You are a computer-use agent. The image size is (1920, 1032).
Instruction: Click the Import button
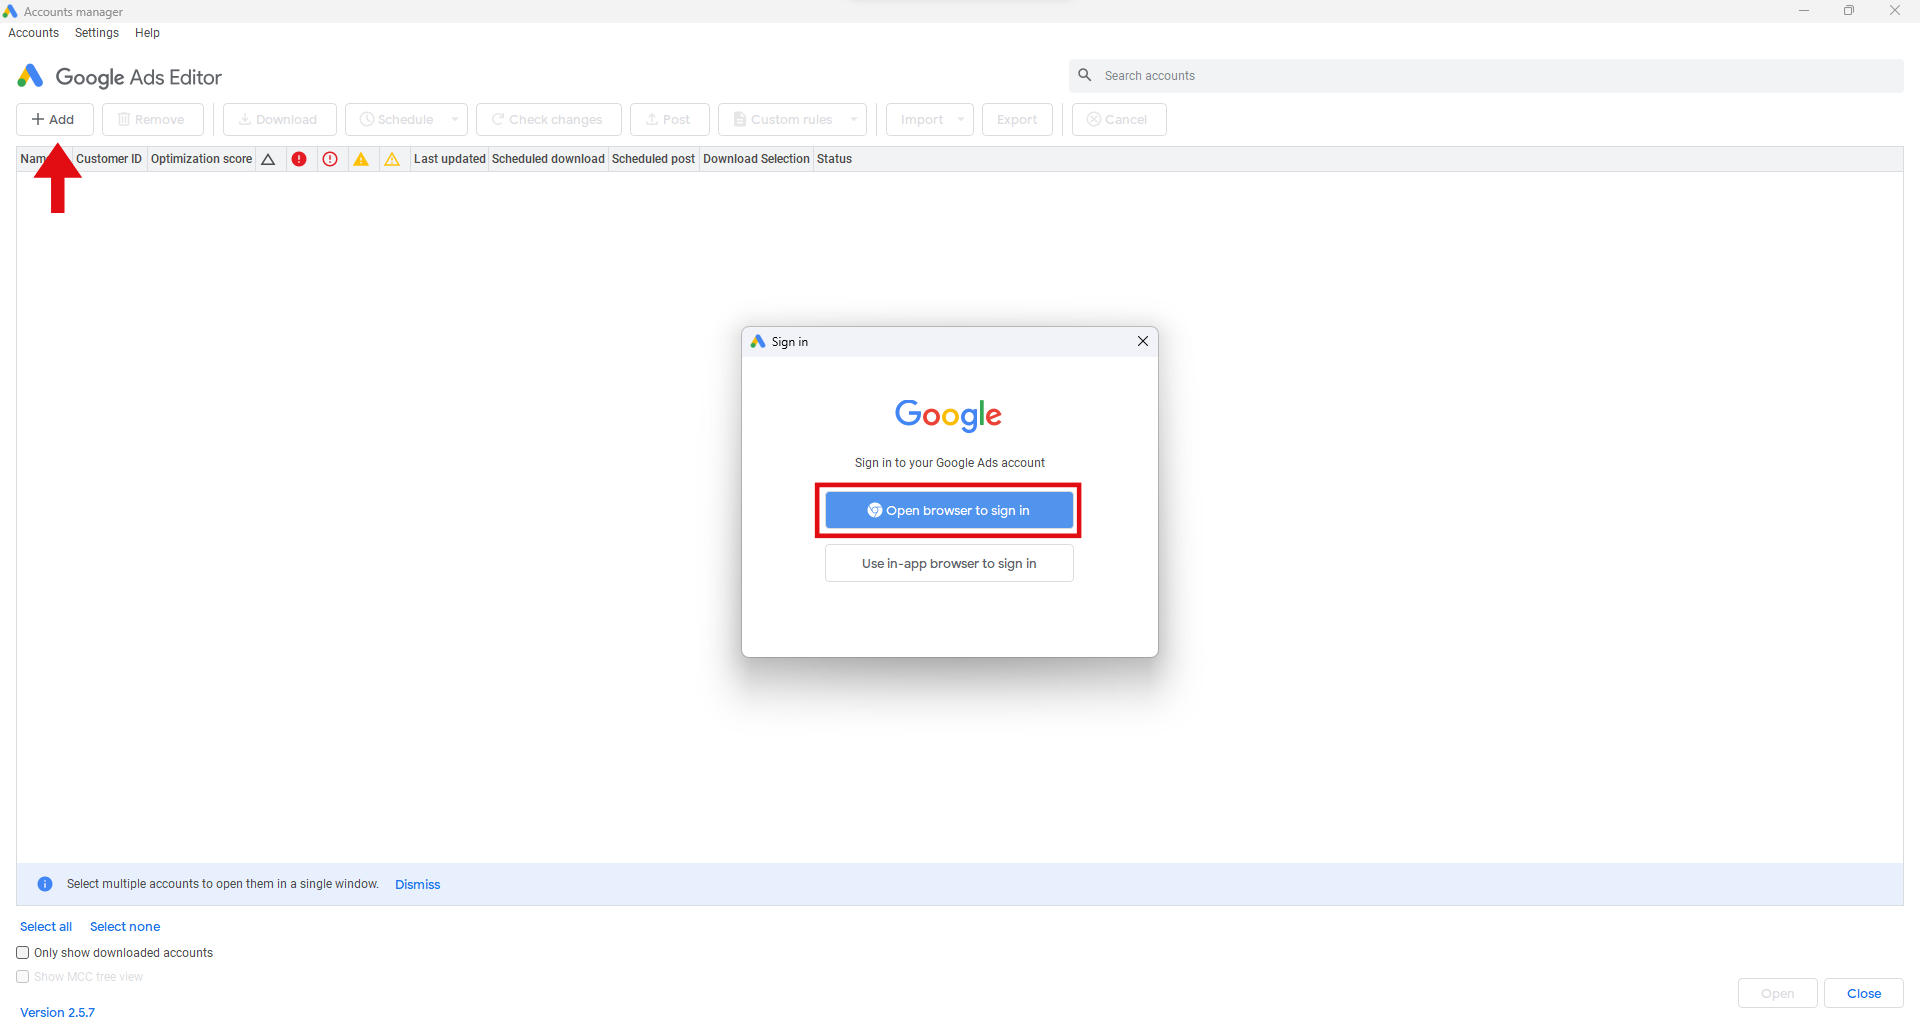[920, 119]
